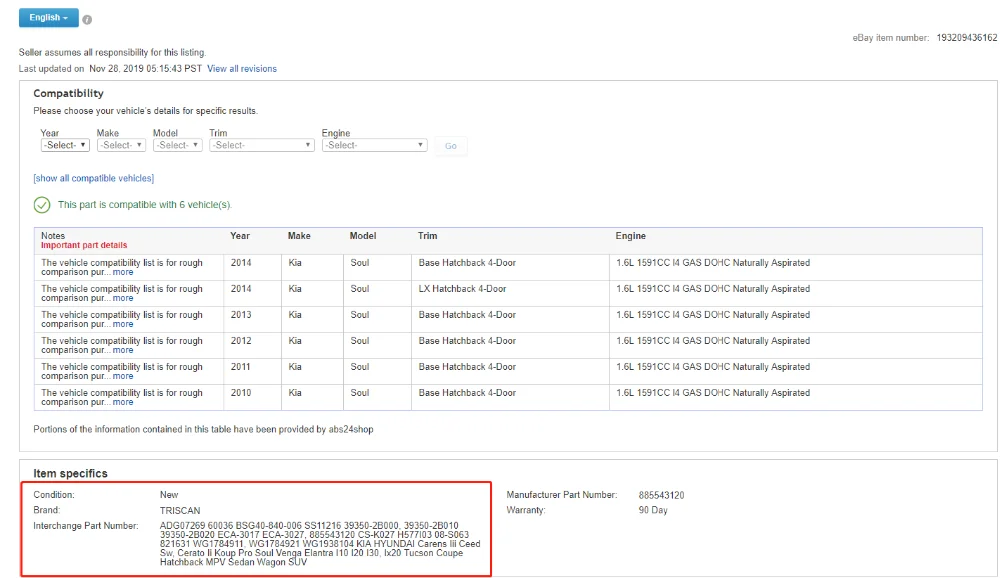The height and width of the screenshot is (578, 1000).
Task: Expand 'more' in 2014 Base Hatchback row
Action: [x=123, y=272]
